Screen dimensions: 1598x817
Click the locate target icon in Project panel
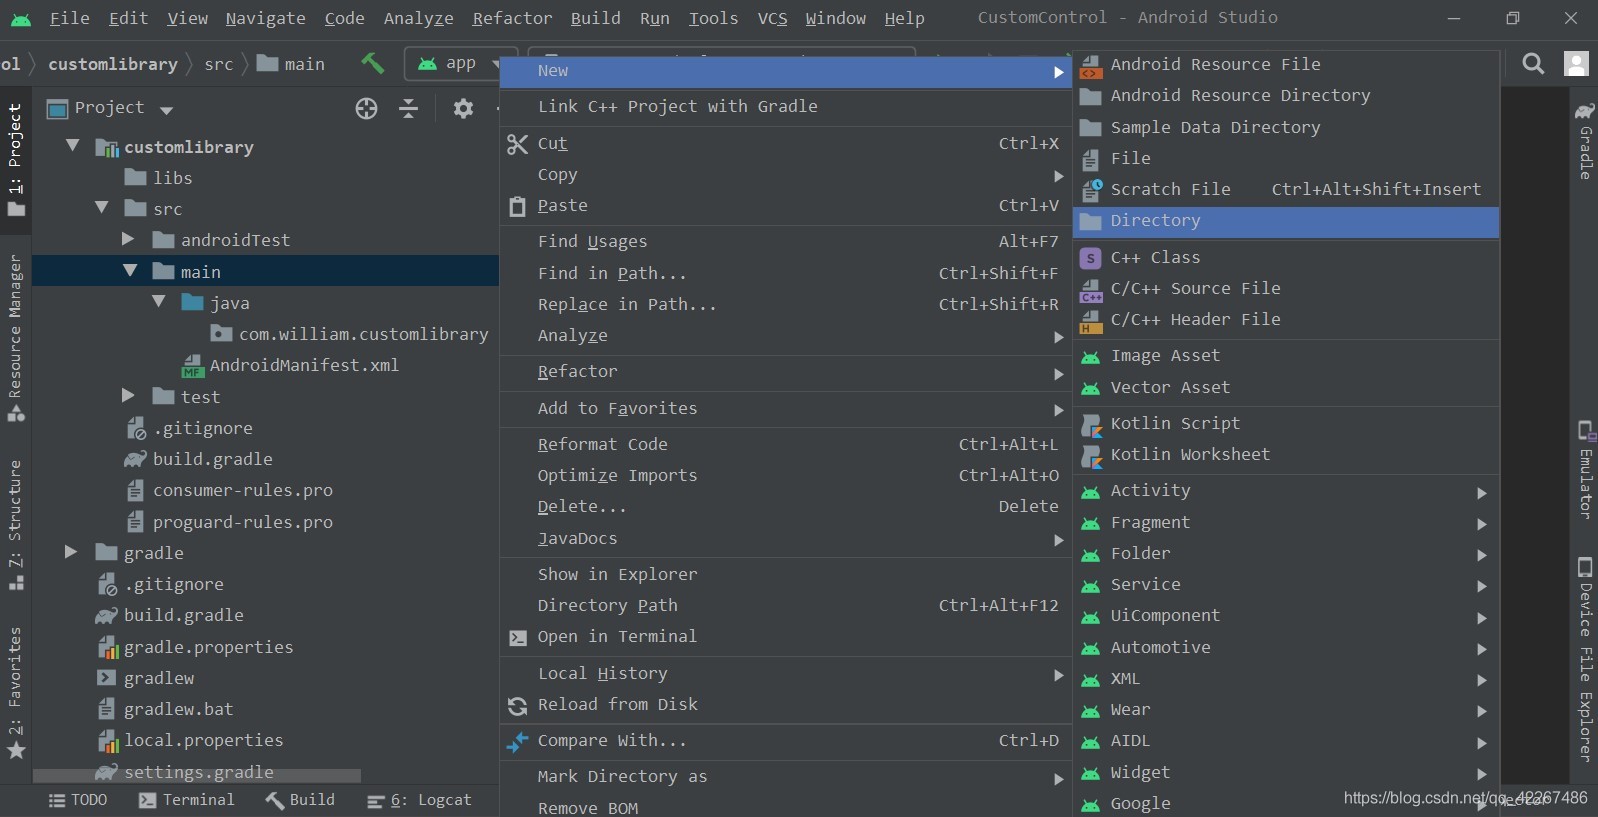click(x=367, y=108)
